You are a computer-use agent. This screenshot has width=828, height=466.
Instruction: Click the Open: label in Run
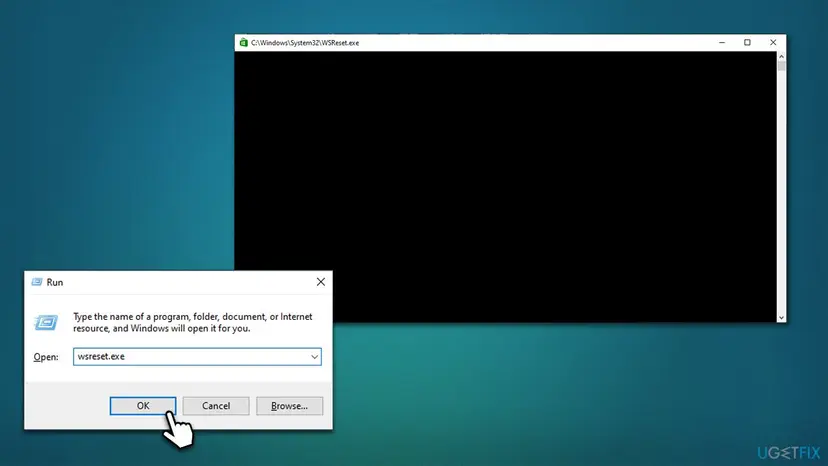point(46,357)
